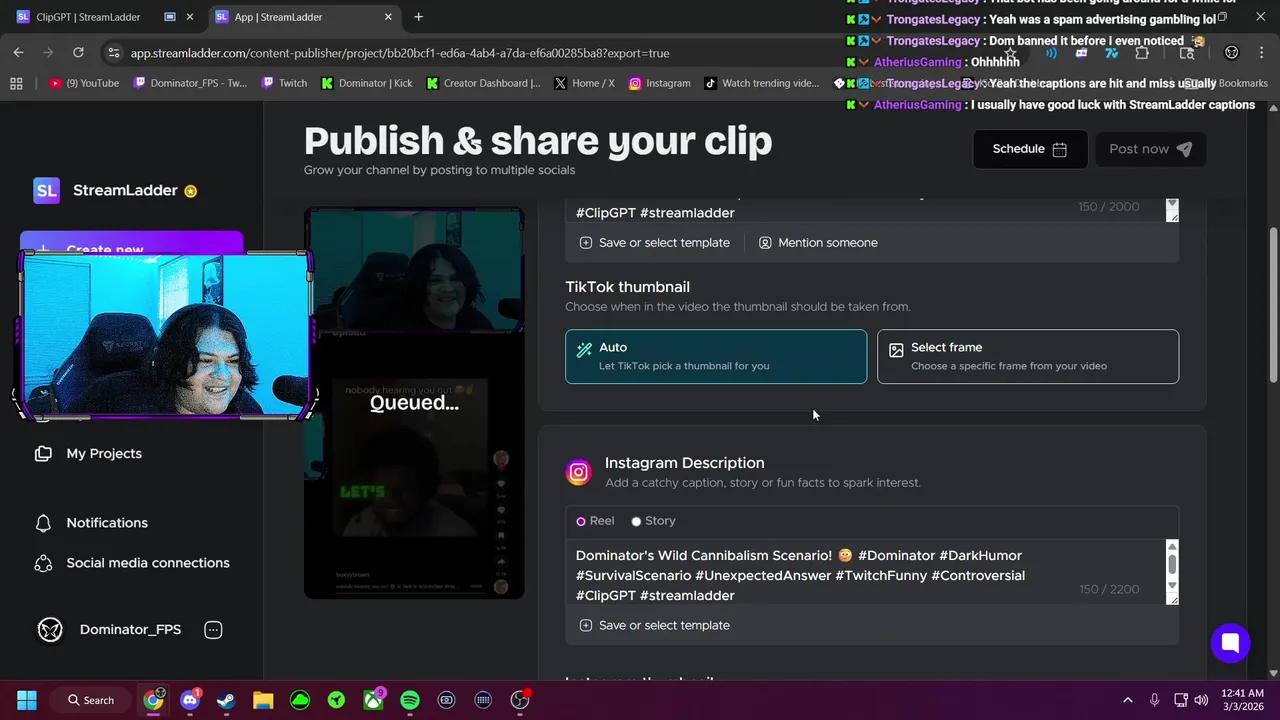This screenshot has height=720, width=1280.
Task: Click the browser back arrow
Action: [x=18, y=52]
